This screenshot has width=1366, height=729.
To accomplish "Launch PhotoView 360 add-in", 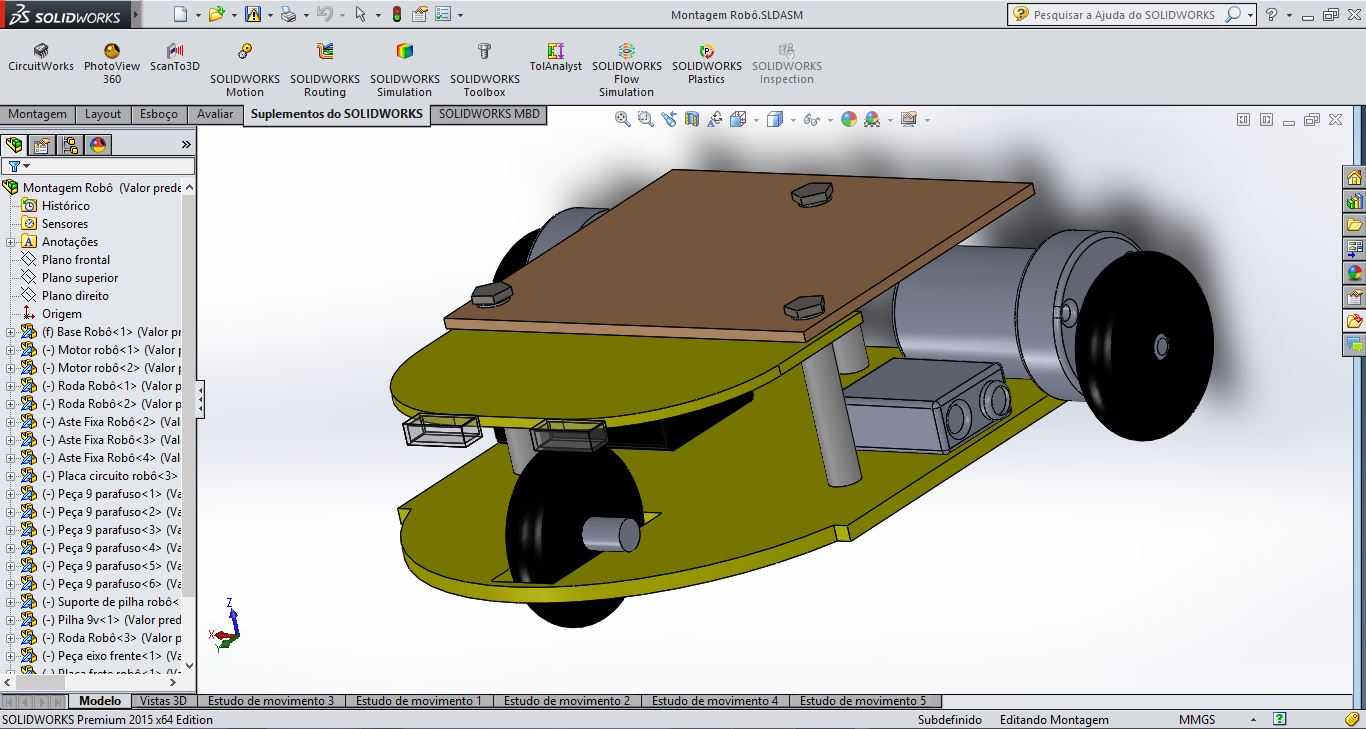I will 112,63.
